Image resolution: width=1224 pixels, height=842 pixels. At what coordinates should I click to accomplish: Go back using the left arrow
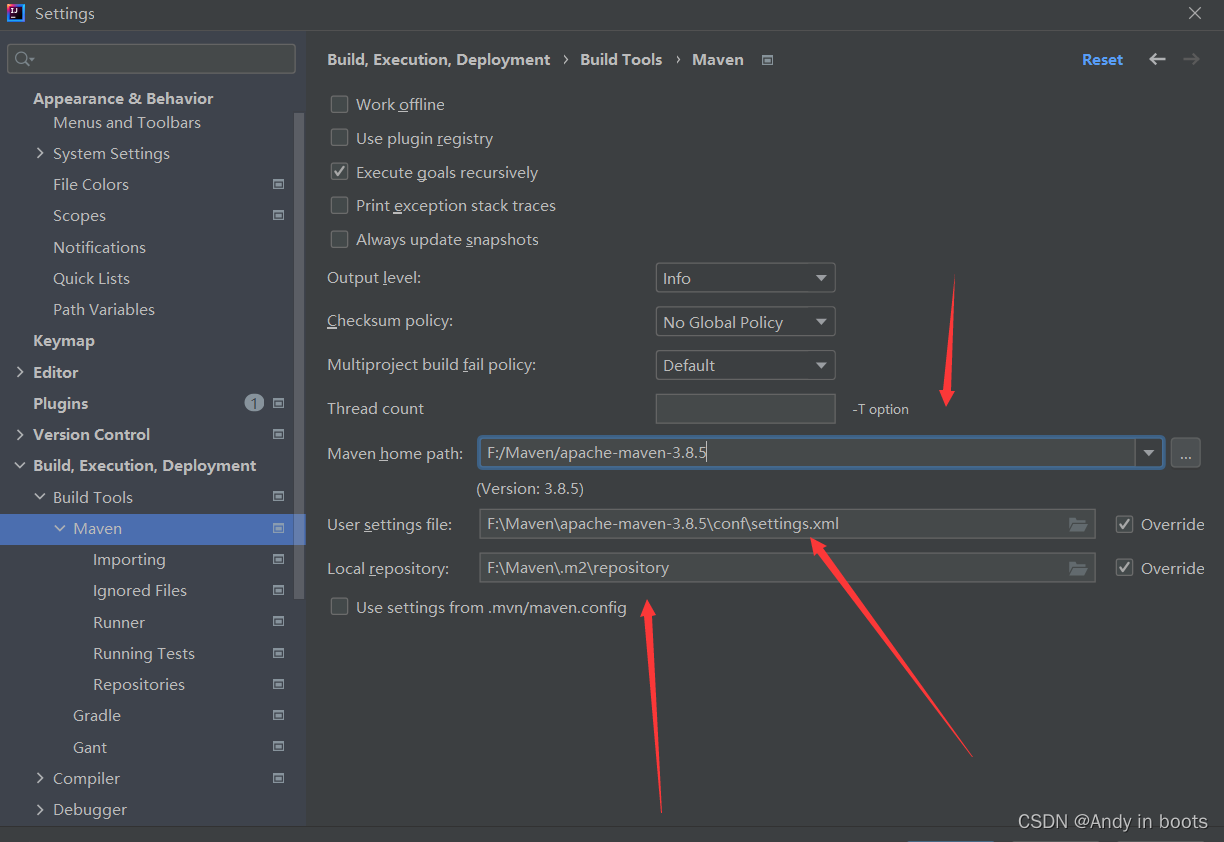[x=1157, y=59]
